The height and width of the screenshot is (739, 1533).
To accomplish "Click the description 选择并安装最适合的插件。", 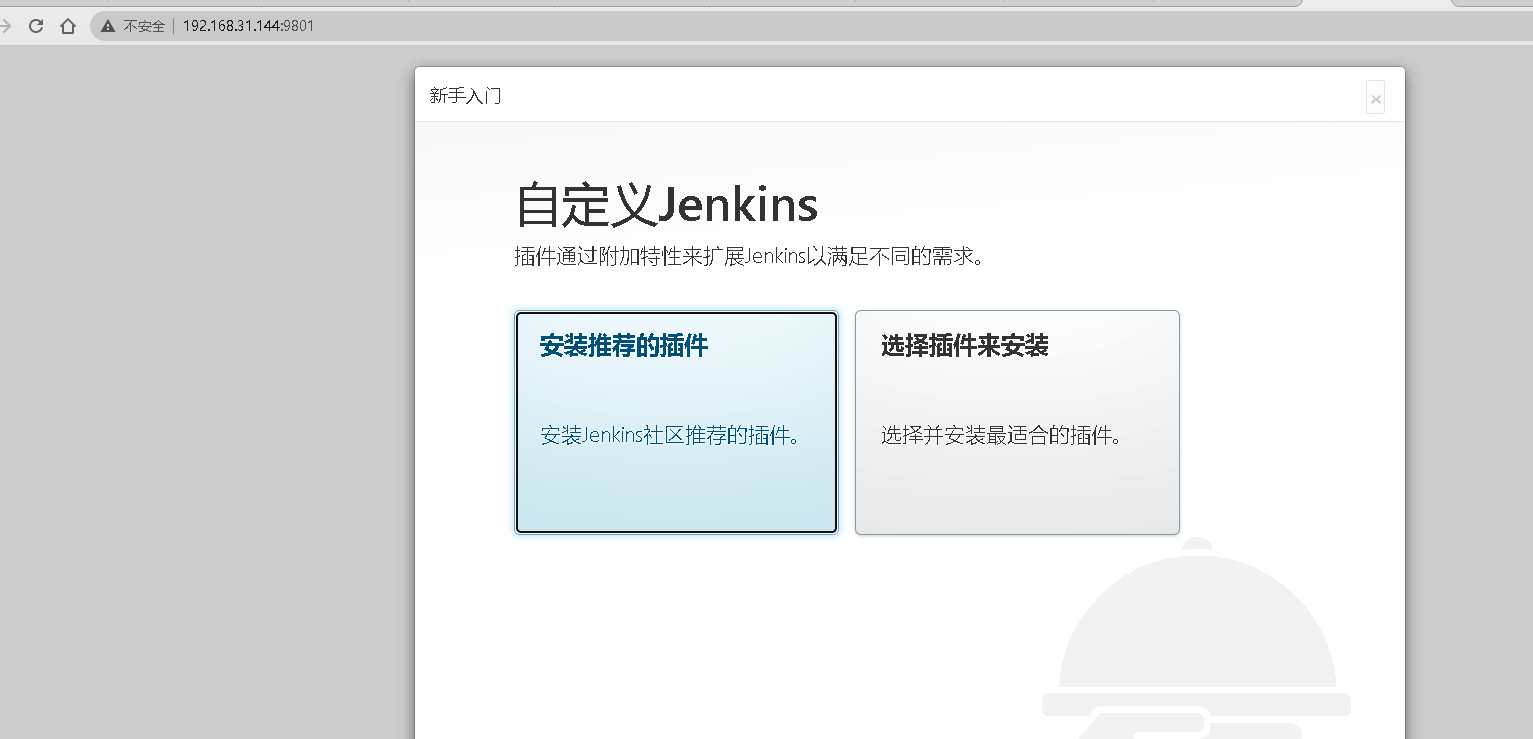I will pyautogui.click(x=1001, y=436).
